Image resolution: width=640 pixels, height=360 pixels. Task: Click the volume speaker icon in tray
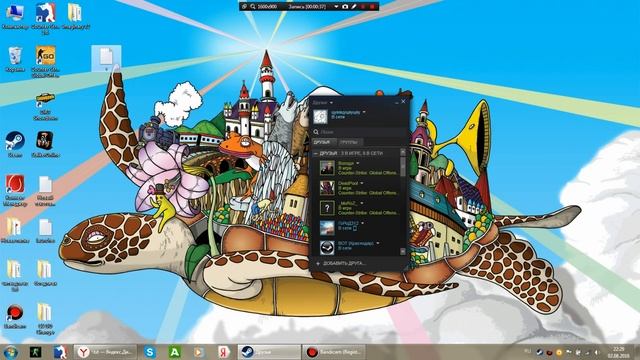point(597,352)
